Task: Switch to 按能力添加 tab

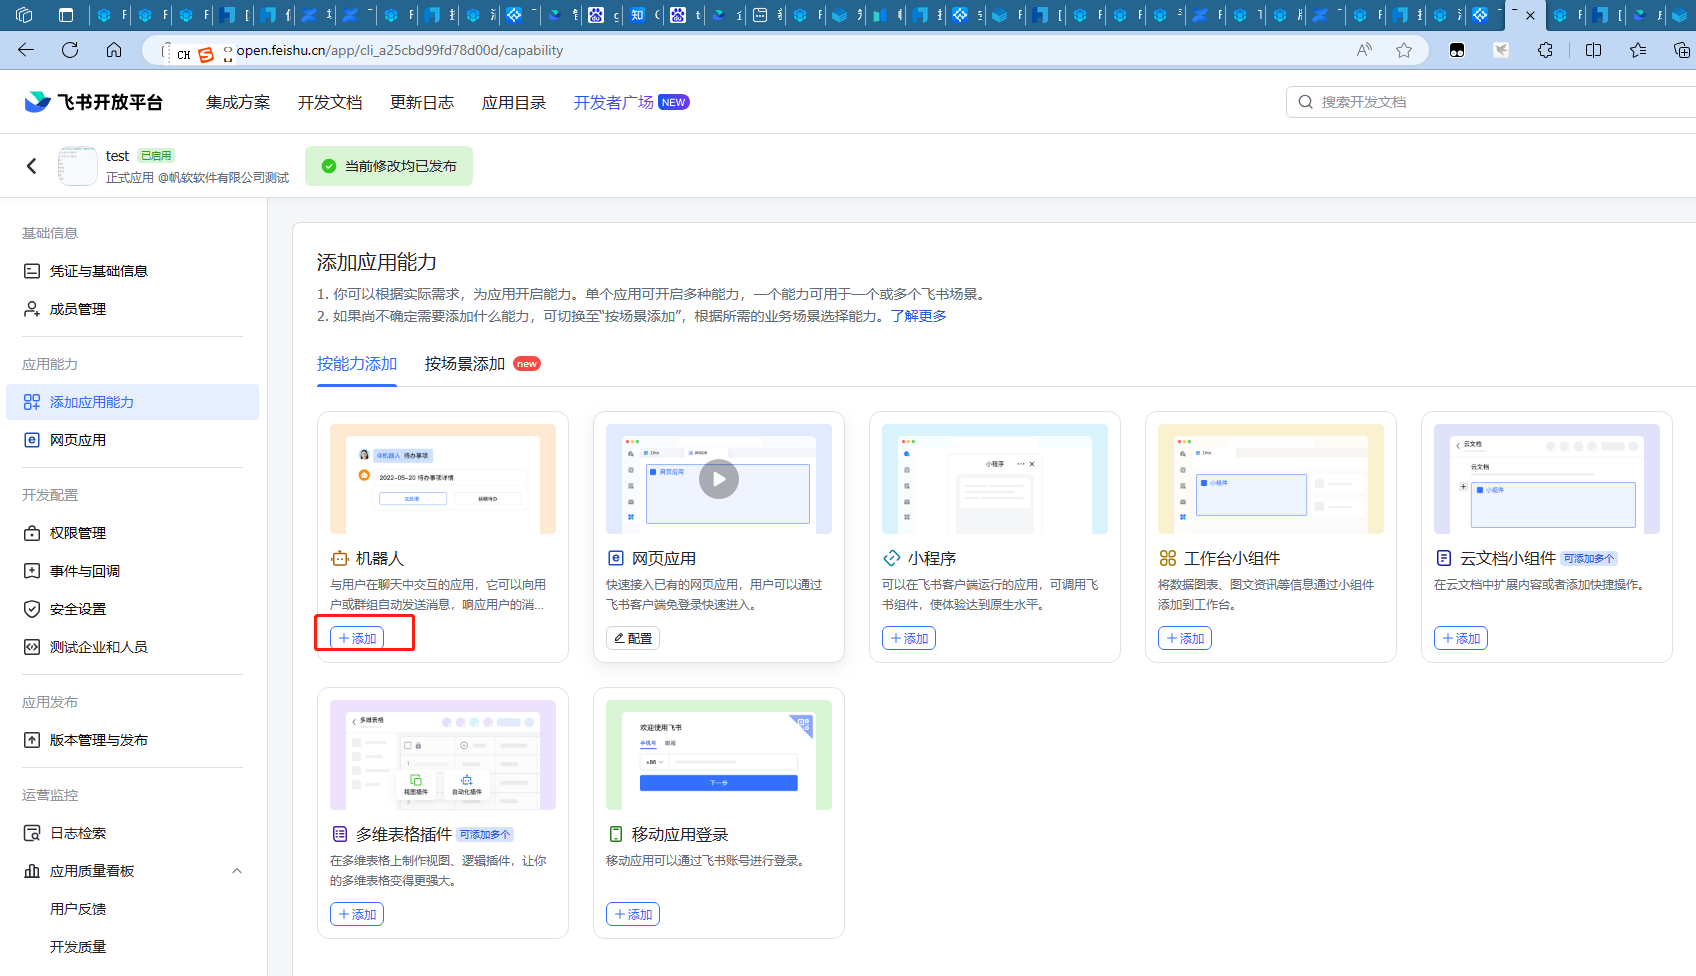Action: click(357, 364)
